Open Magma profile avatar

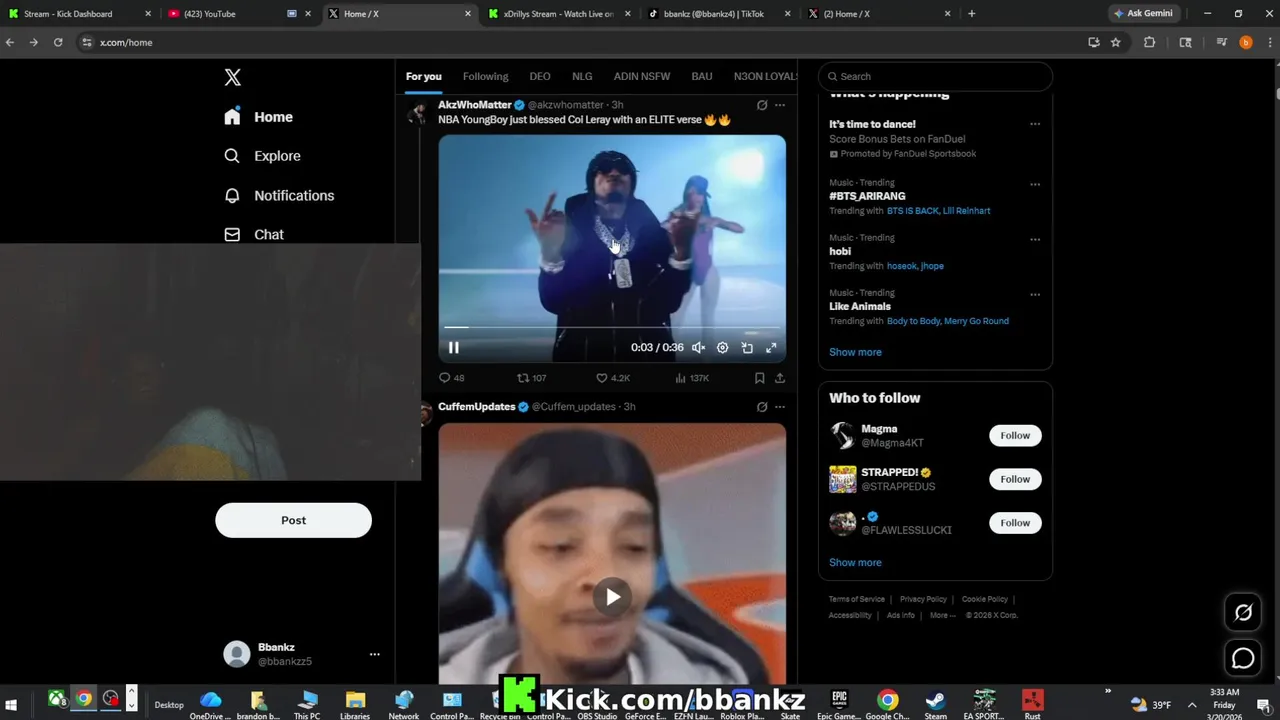point(842,435)
